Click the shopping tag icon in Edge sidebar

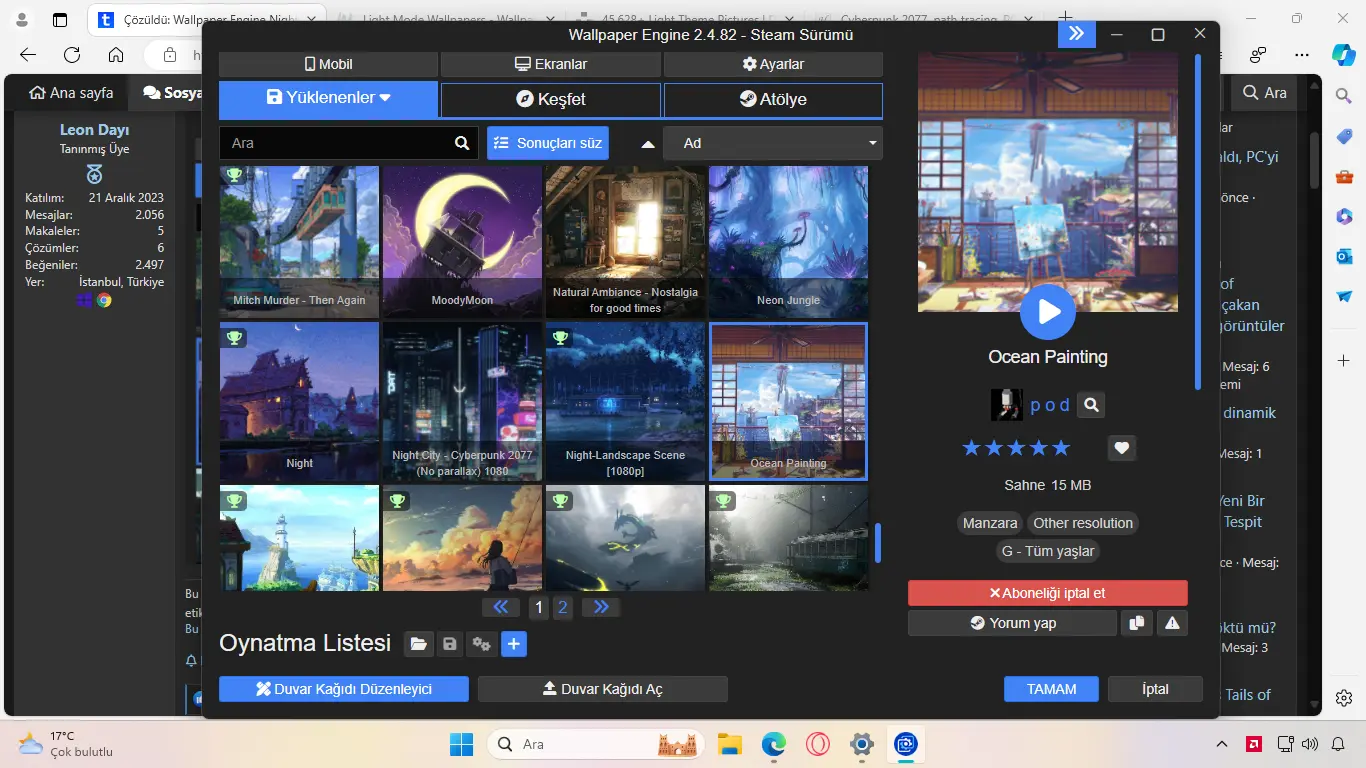(1344, 136)
